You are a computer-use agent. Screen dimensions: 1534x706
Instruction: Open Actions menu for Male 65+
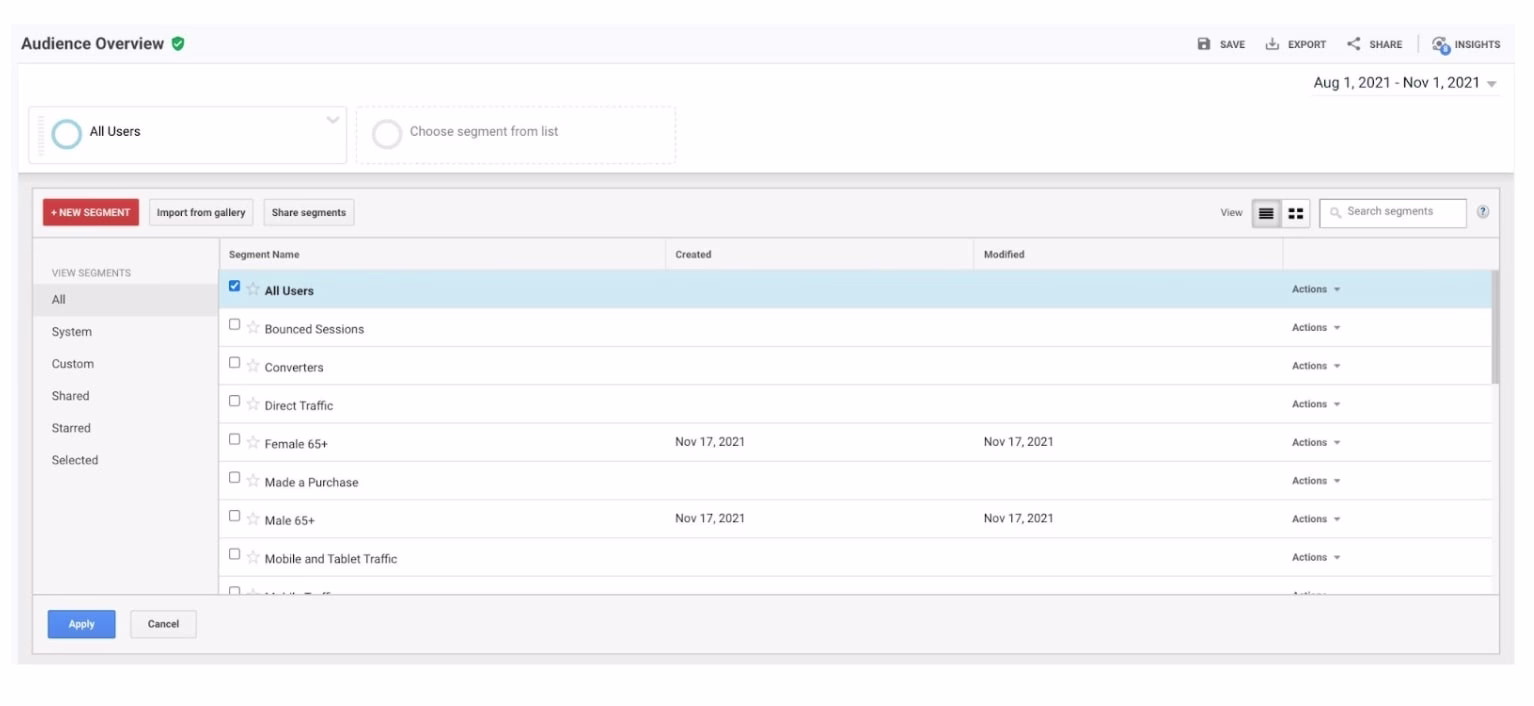click(x=1313, y=518)
